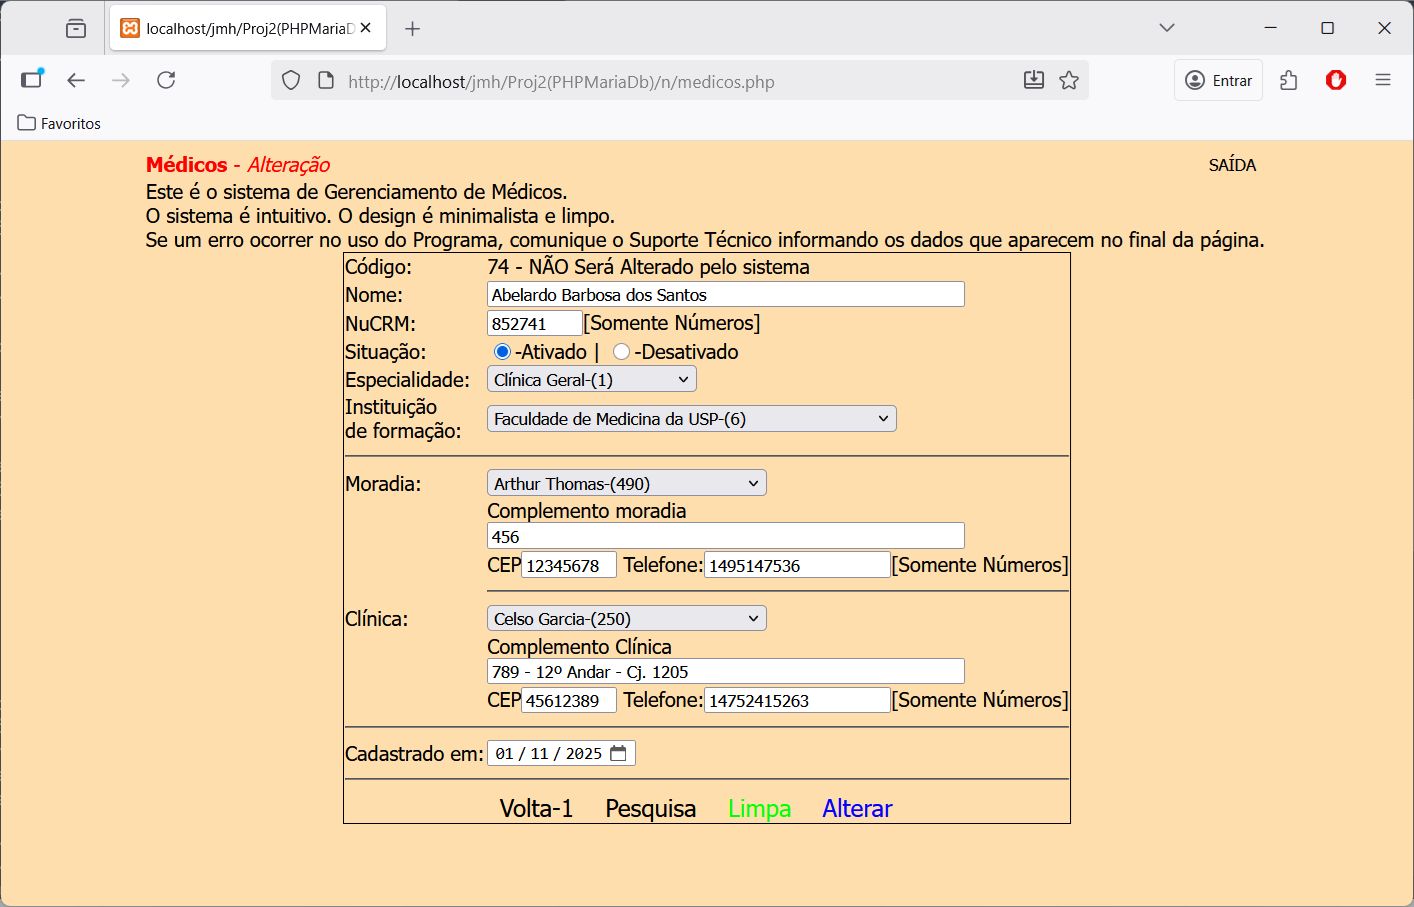
Task: Click the browser reload icon
Action: 166,80
